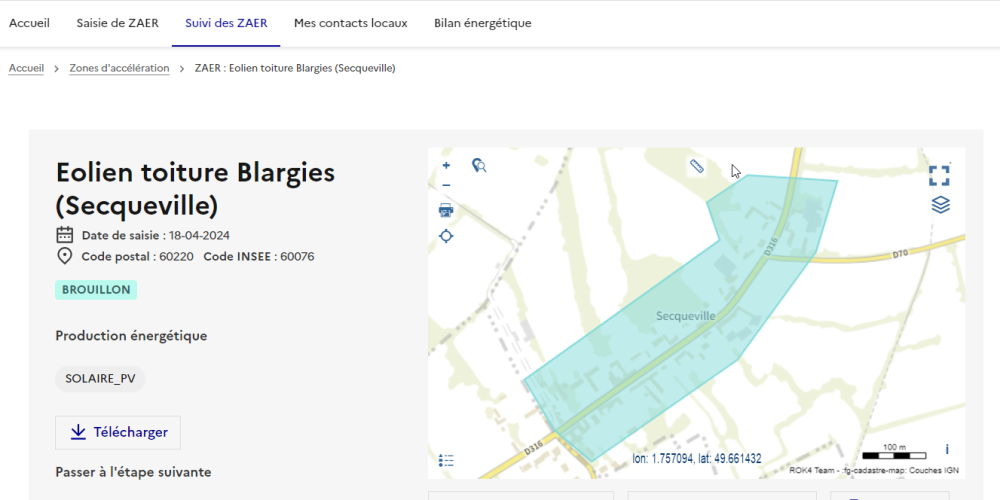Zoom in on the map
The width and height of the screenshot is (1000, 500).
pos(446,166)
